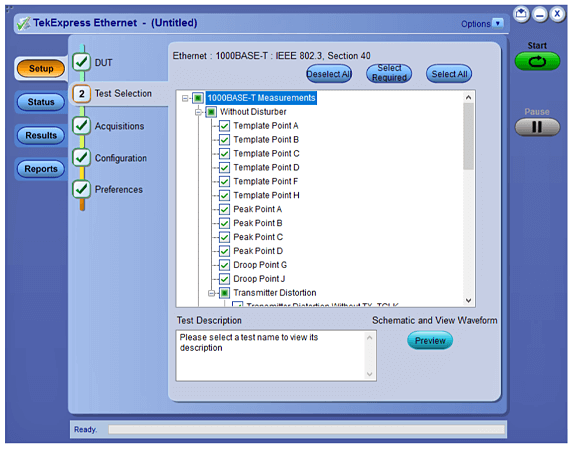Select the Peak Point C test name

[x=258, y=237]
